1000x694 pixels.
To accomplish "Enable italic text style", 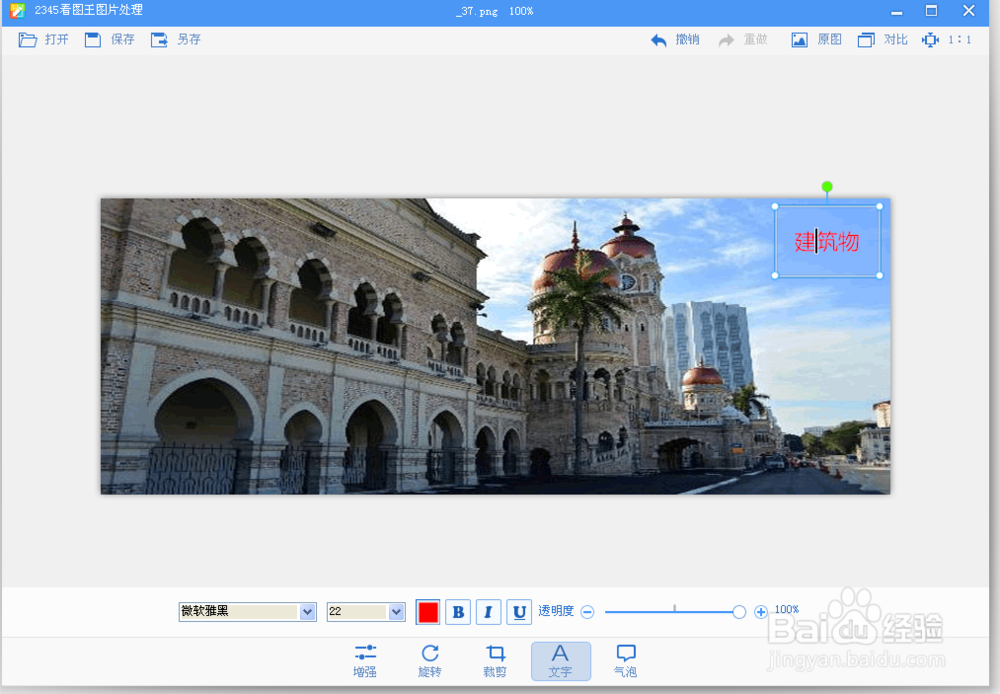I will pos(488,611).
